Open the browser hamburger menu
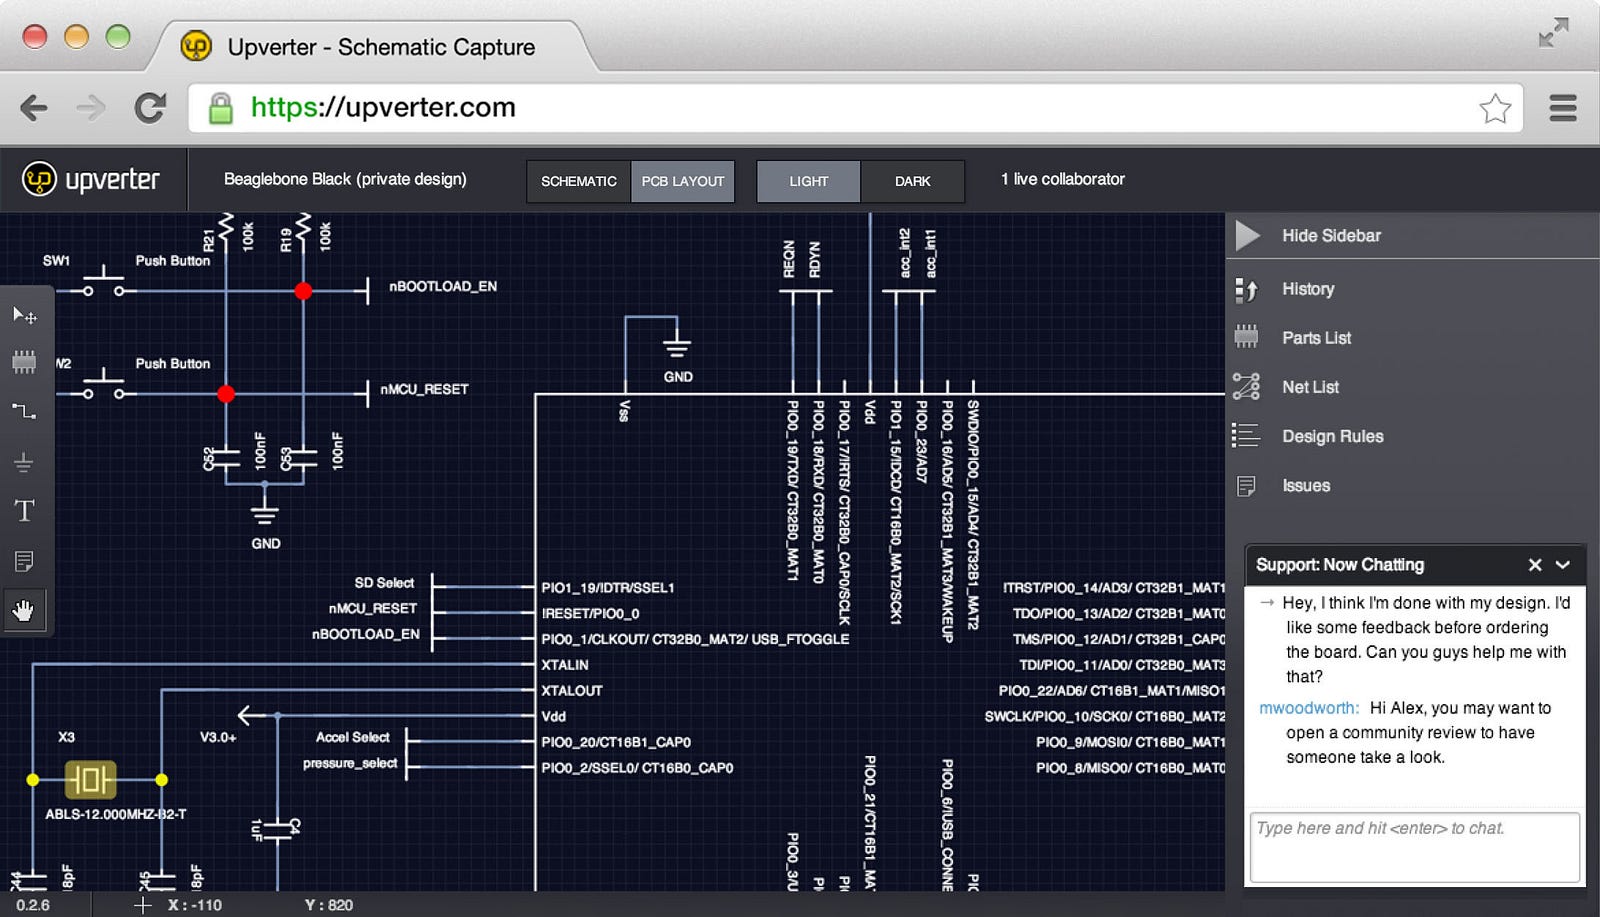Viewport: 1600px width, 917px height. tap(1563, 108)
